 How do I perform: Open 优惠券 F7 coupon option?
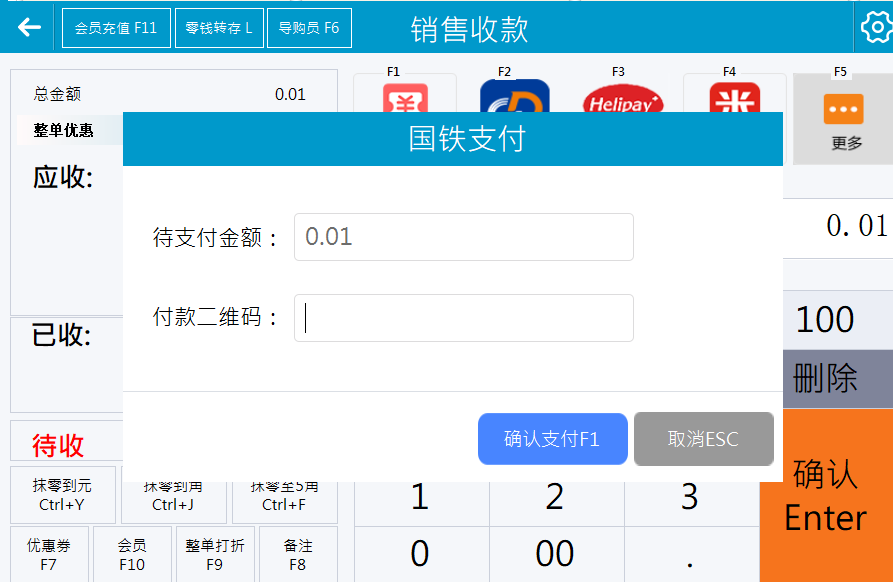[49, 555]
